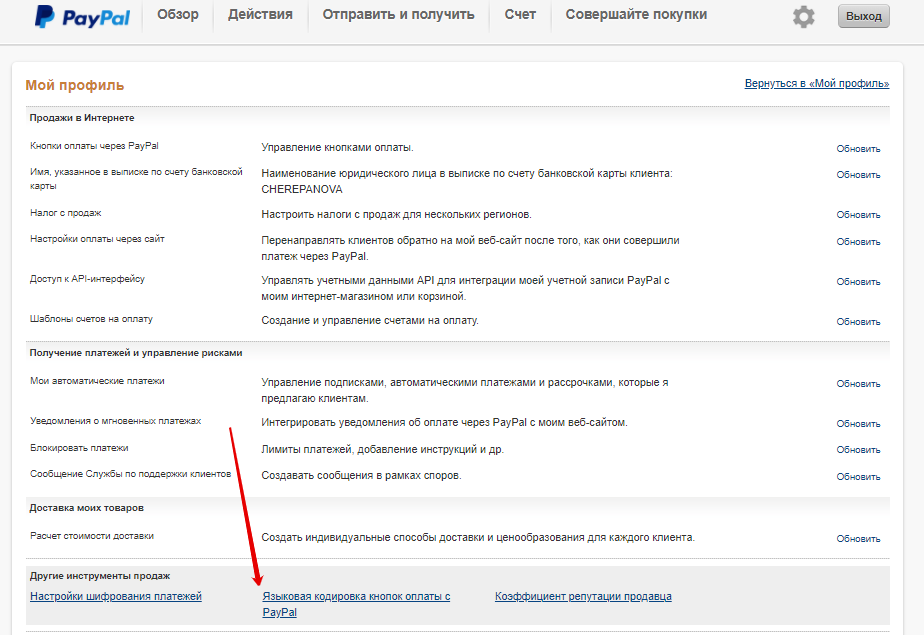
Task: Click the PayPal logo
Action: pyautogui.click(x=82, y=17)
